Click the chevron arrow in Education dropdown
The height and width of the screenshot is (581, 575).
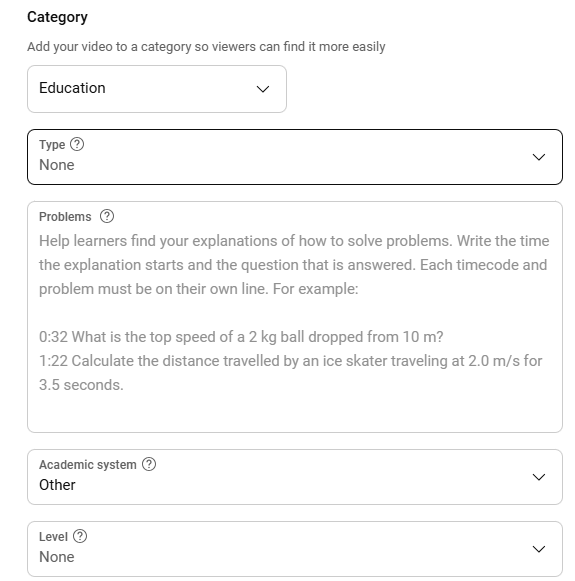point(263,89)
